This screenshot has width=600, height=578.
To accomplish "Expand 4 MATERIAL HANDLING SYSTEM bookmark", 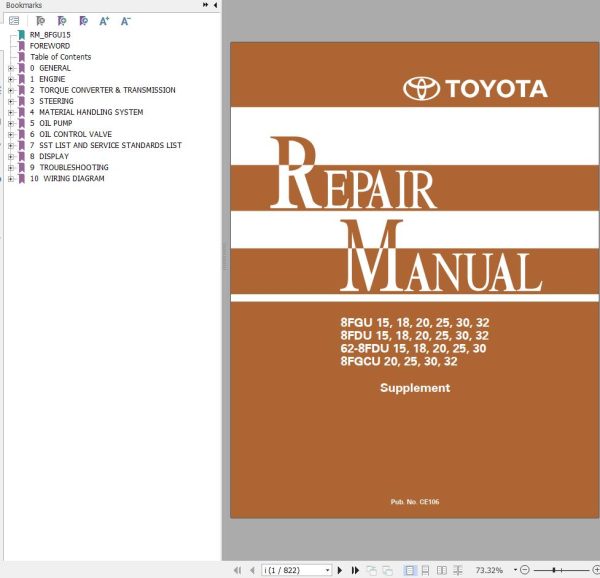I will coord(11,112).
